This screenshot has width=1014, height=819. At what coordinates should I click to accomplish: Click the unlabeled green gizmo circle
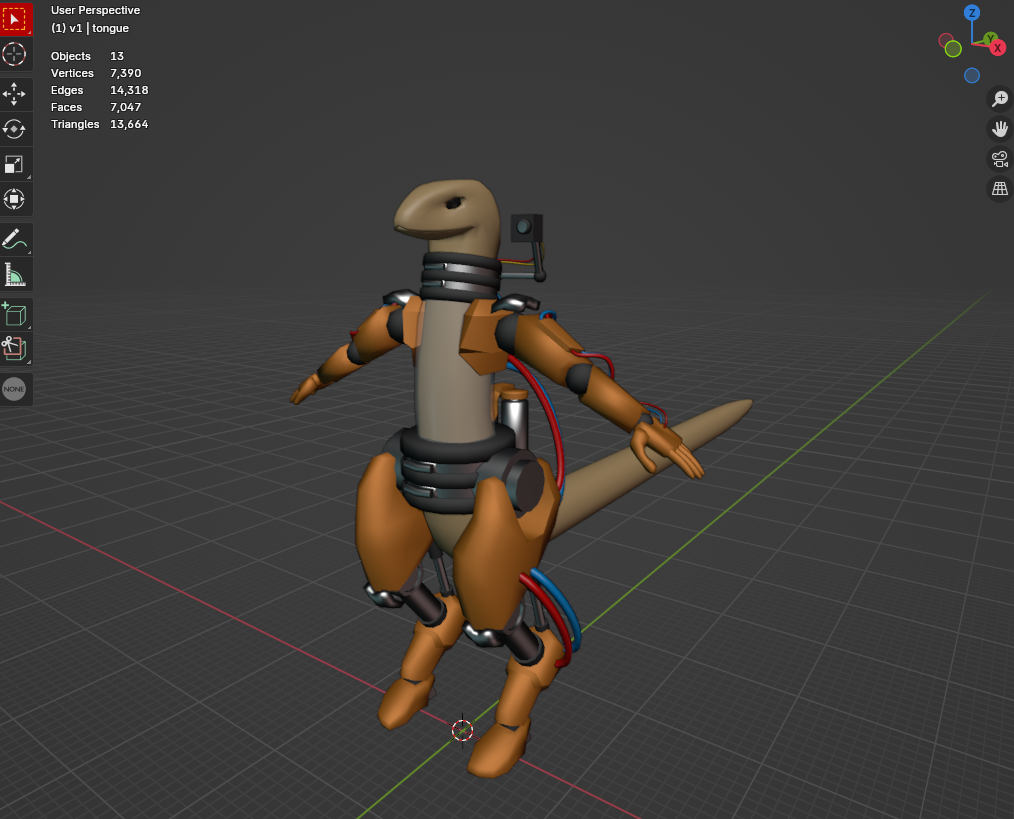pos(953,49)
